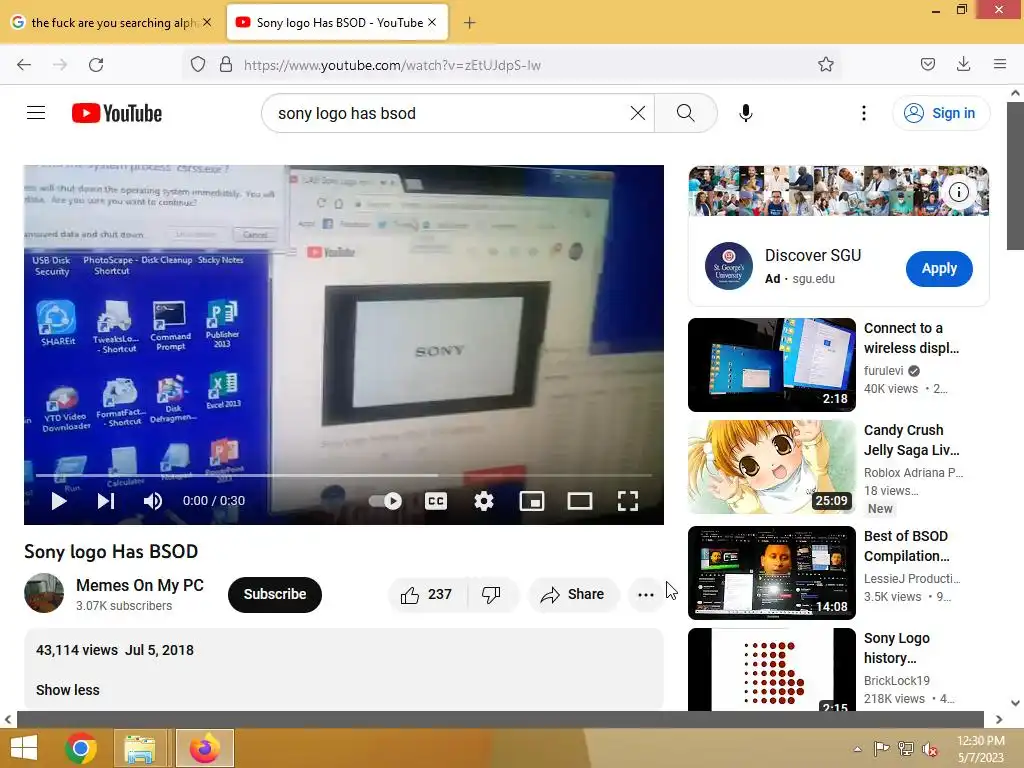Viewport: 1024px width, 768px height.
Task: Switch to theater mode
Action: 580,501
